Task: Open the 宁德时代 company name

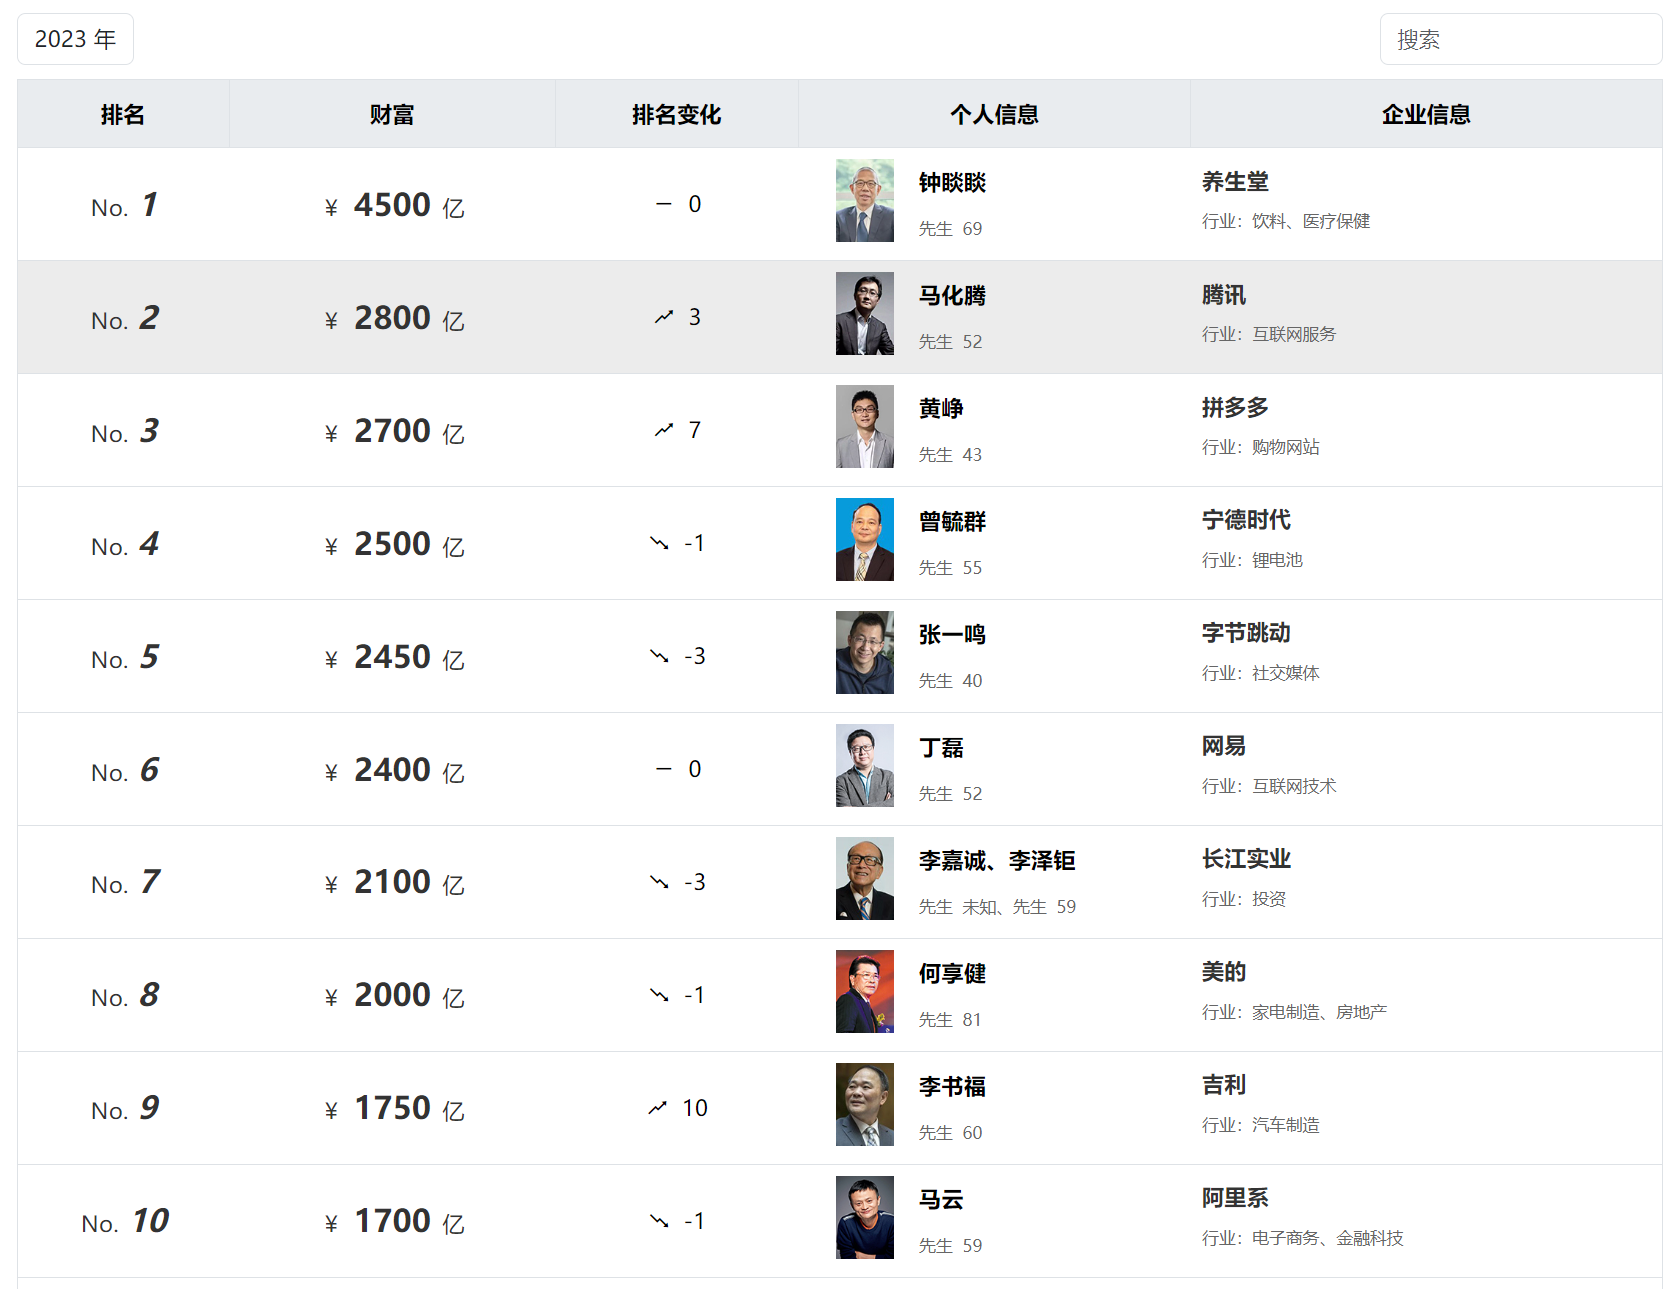Action: [x=1246, y=520]
